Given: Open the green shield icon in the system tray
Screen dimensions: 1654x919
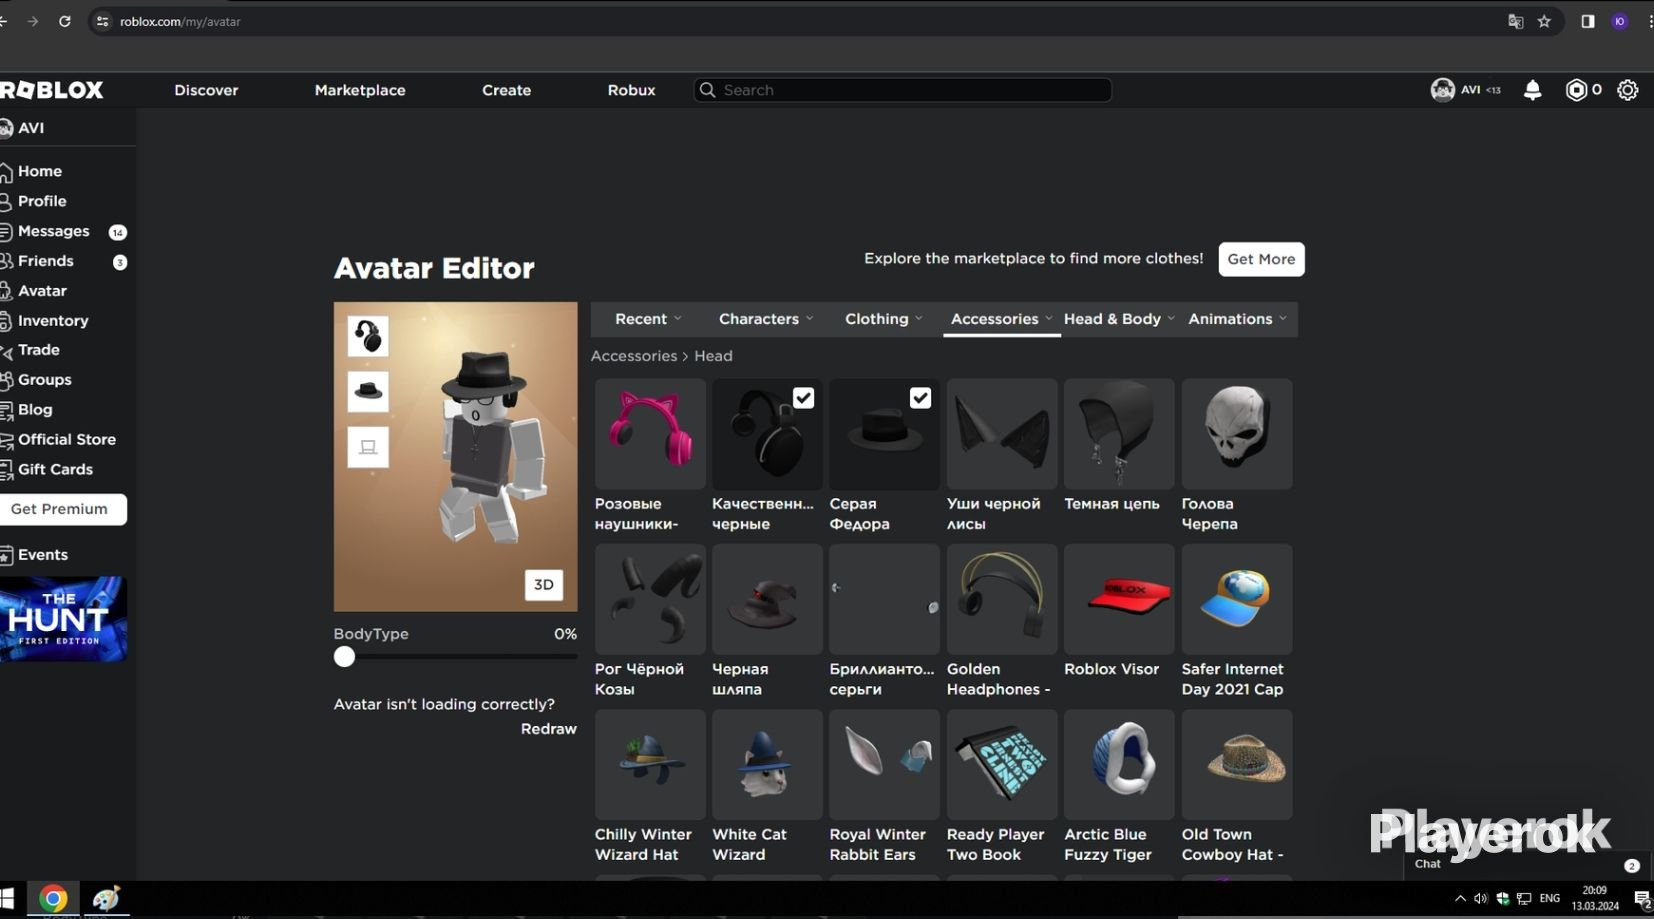Looking at the screenshot, I should pyautogui.click(x=1502, y=899).
